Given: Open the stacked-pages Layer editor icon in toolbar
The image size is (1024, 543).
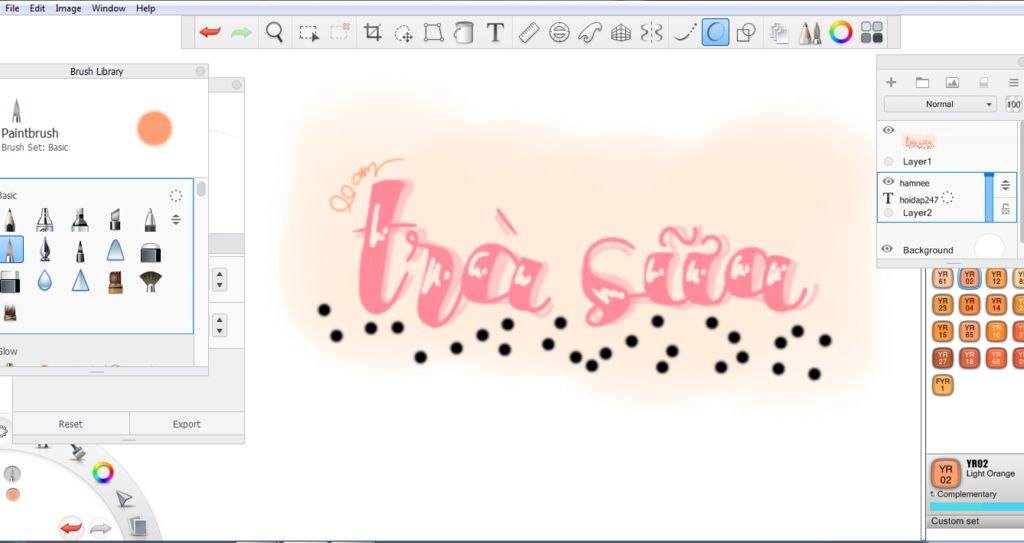Looking at the screenshot, I should (779, 33).
